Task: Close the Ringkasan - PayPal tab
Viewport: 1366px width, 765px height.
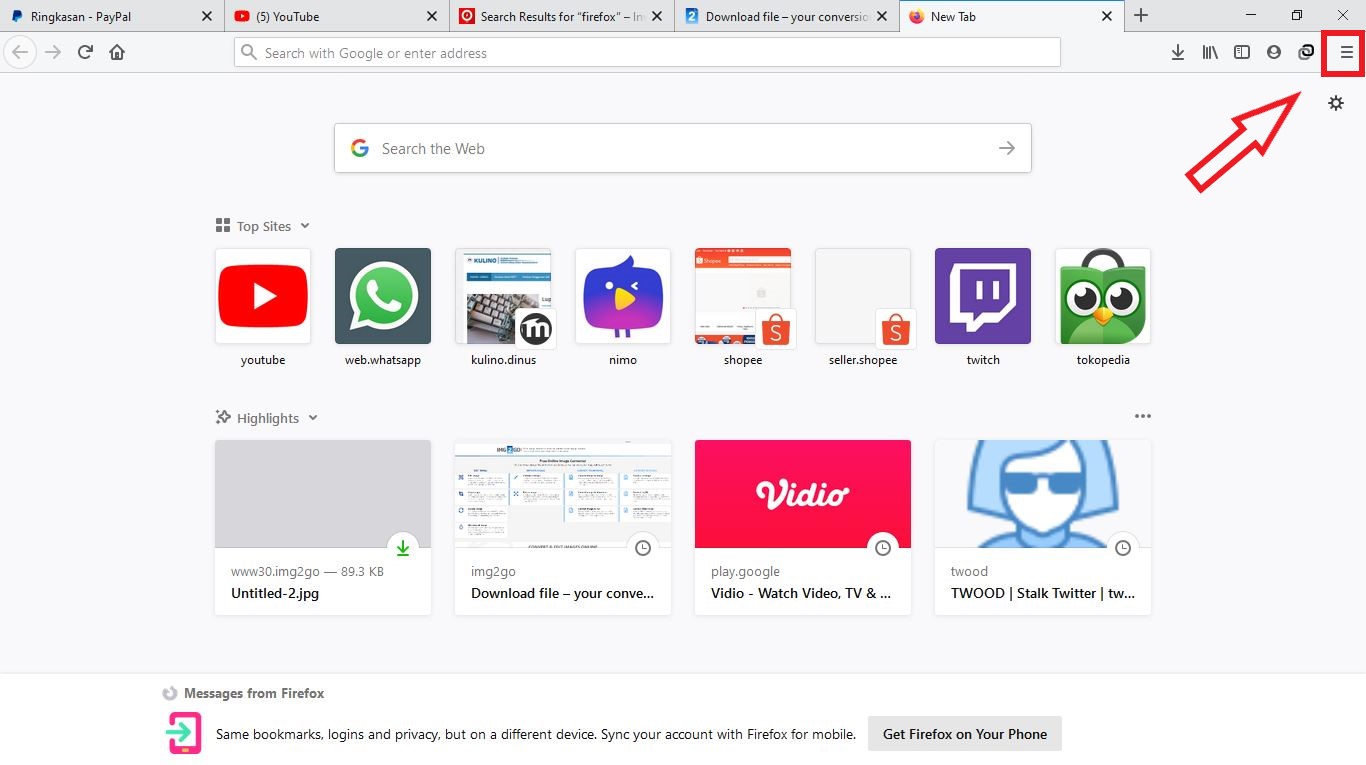Action: [207, 16]
